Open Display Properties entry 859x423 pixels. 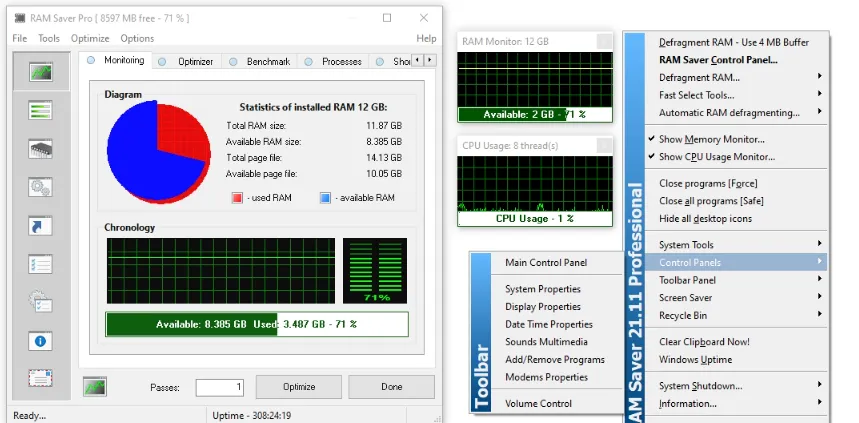[557, 306]
